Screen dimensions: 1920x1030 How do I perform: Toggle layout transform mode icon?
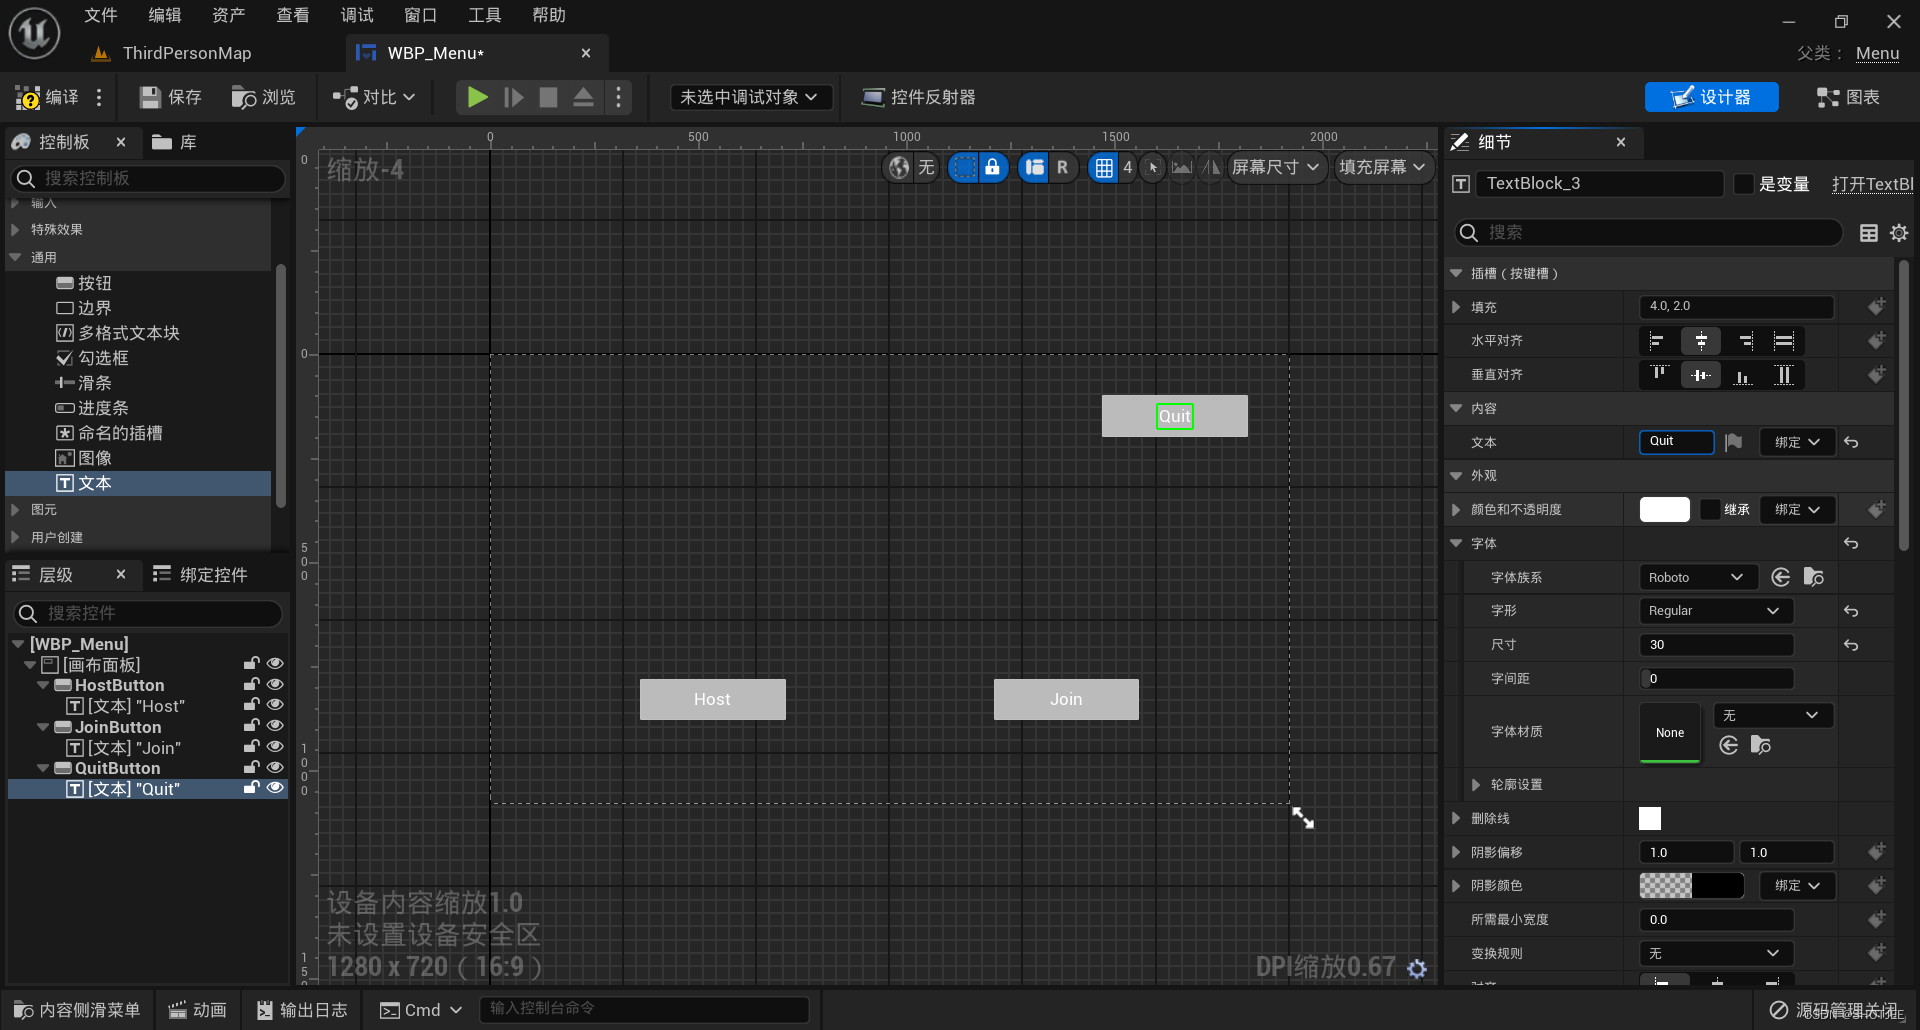coord(1034,168)
